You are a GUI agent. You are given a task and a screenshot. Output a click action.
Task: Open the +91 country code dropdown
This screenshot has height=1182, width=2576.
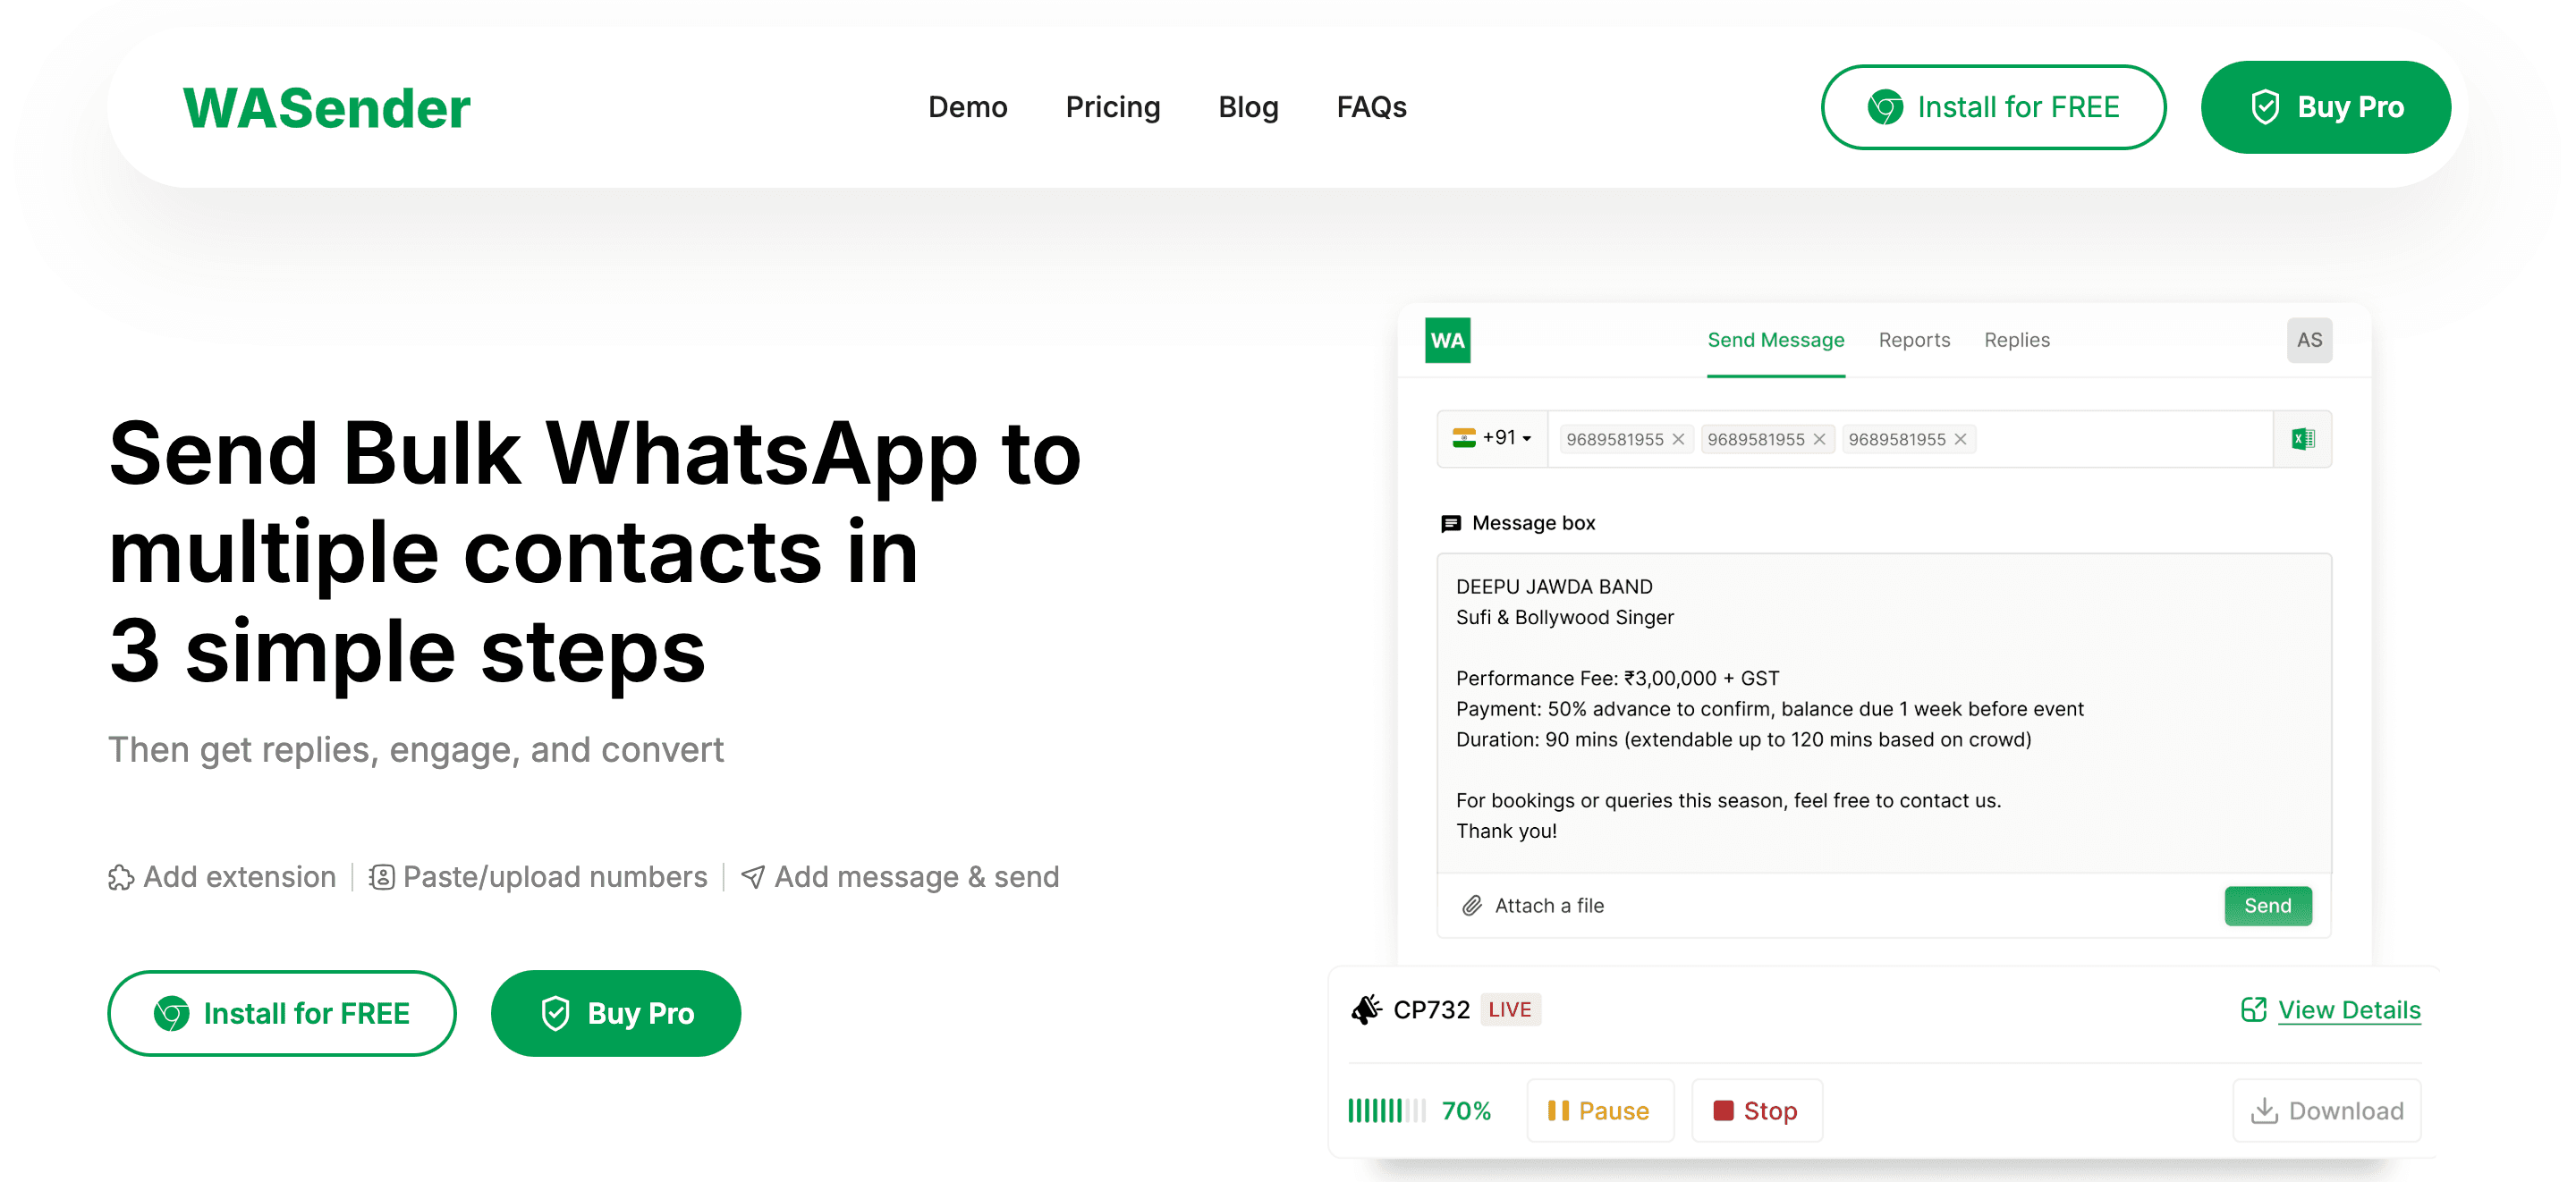click(1492, 438)
